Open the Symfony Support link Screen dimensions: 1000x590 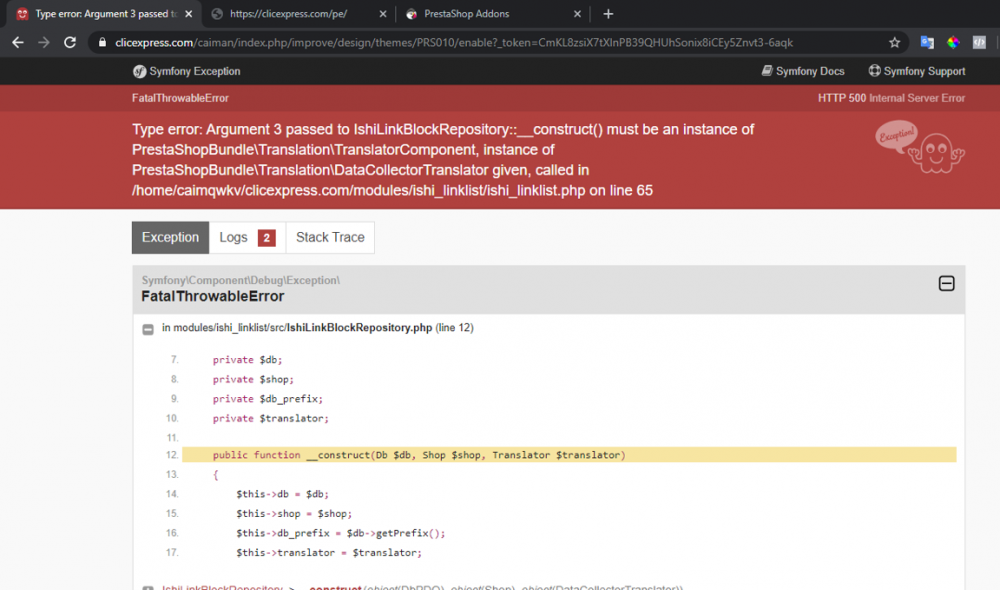(x=916, y=71)
